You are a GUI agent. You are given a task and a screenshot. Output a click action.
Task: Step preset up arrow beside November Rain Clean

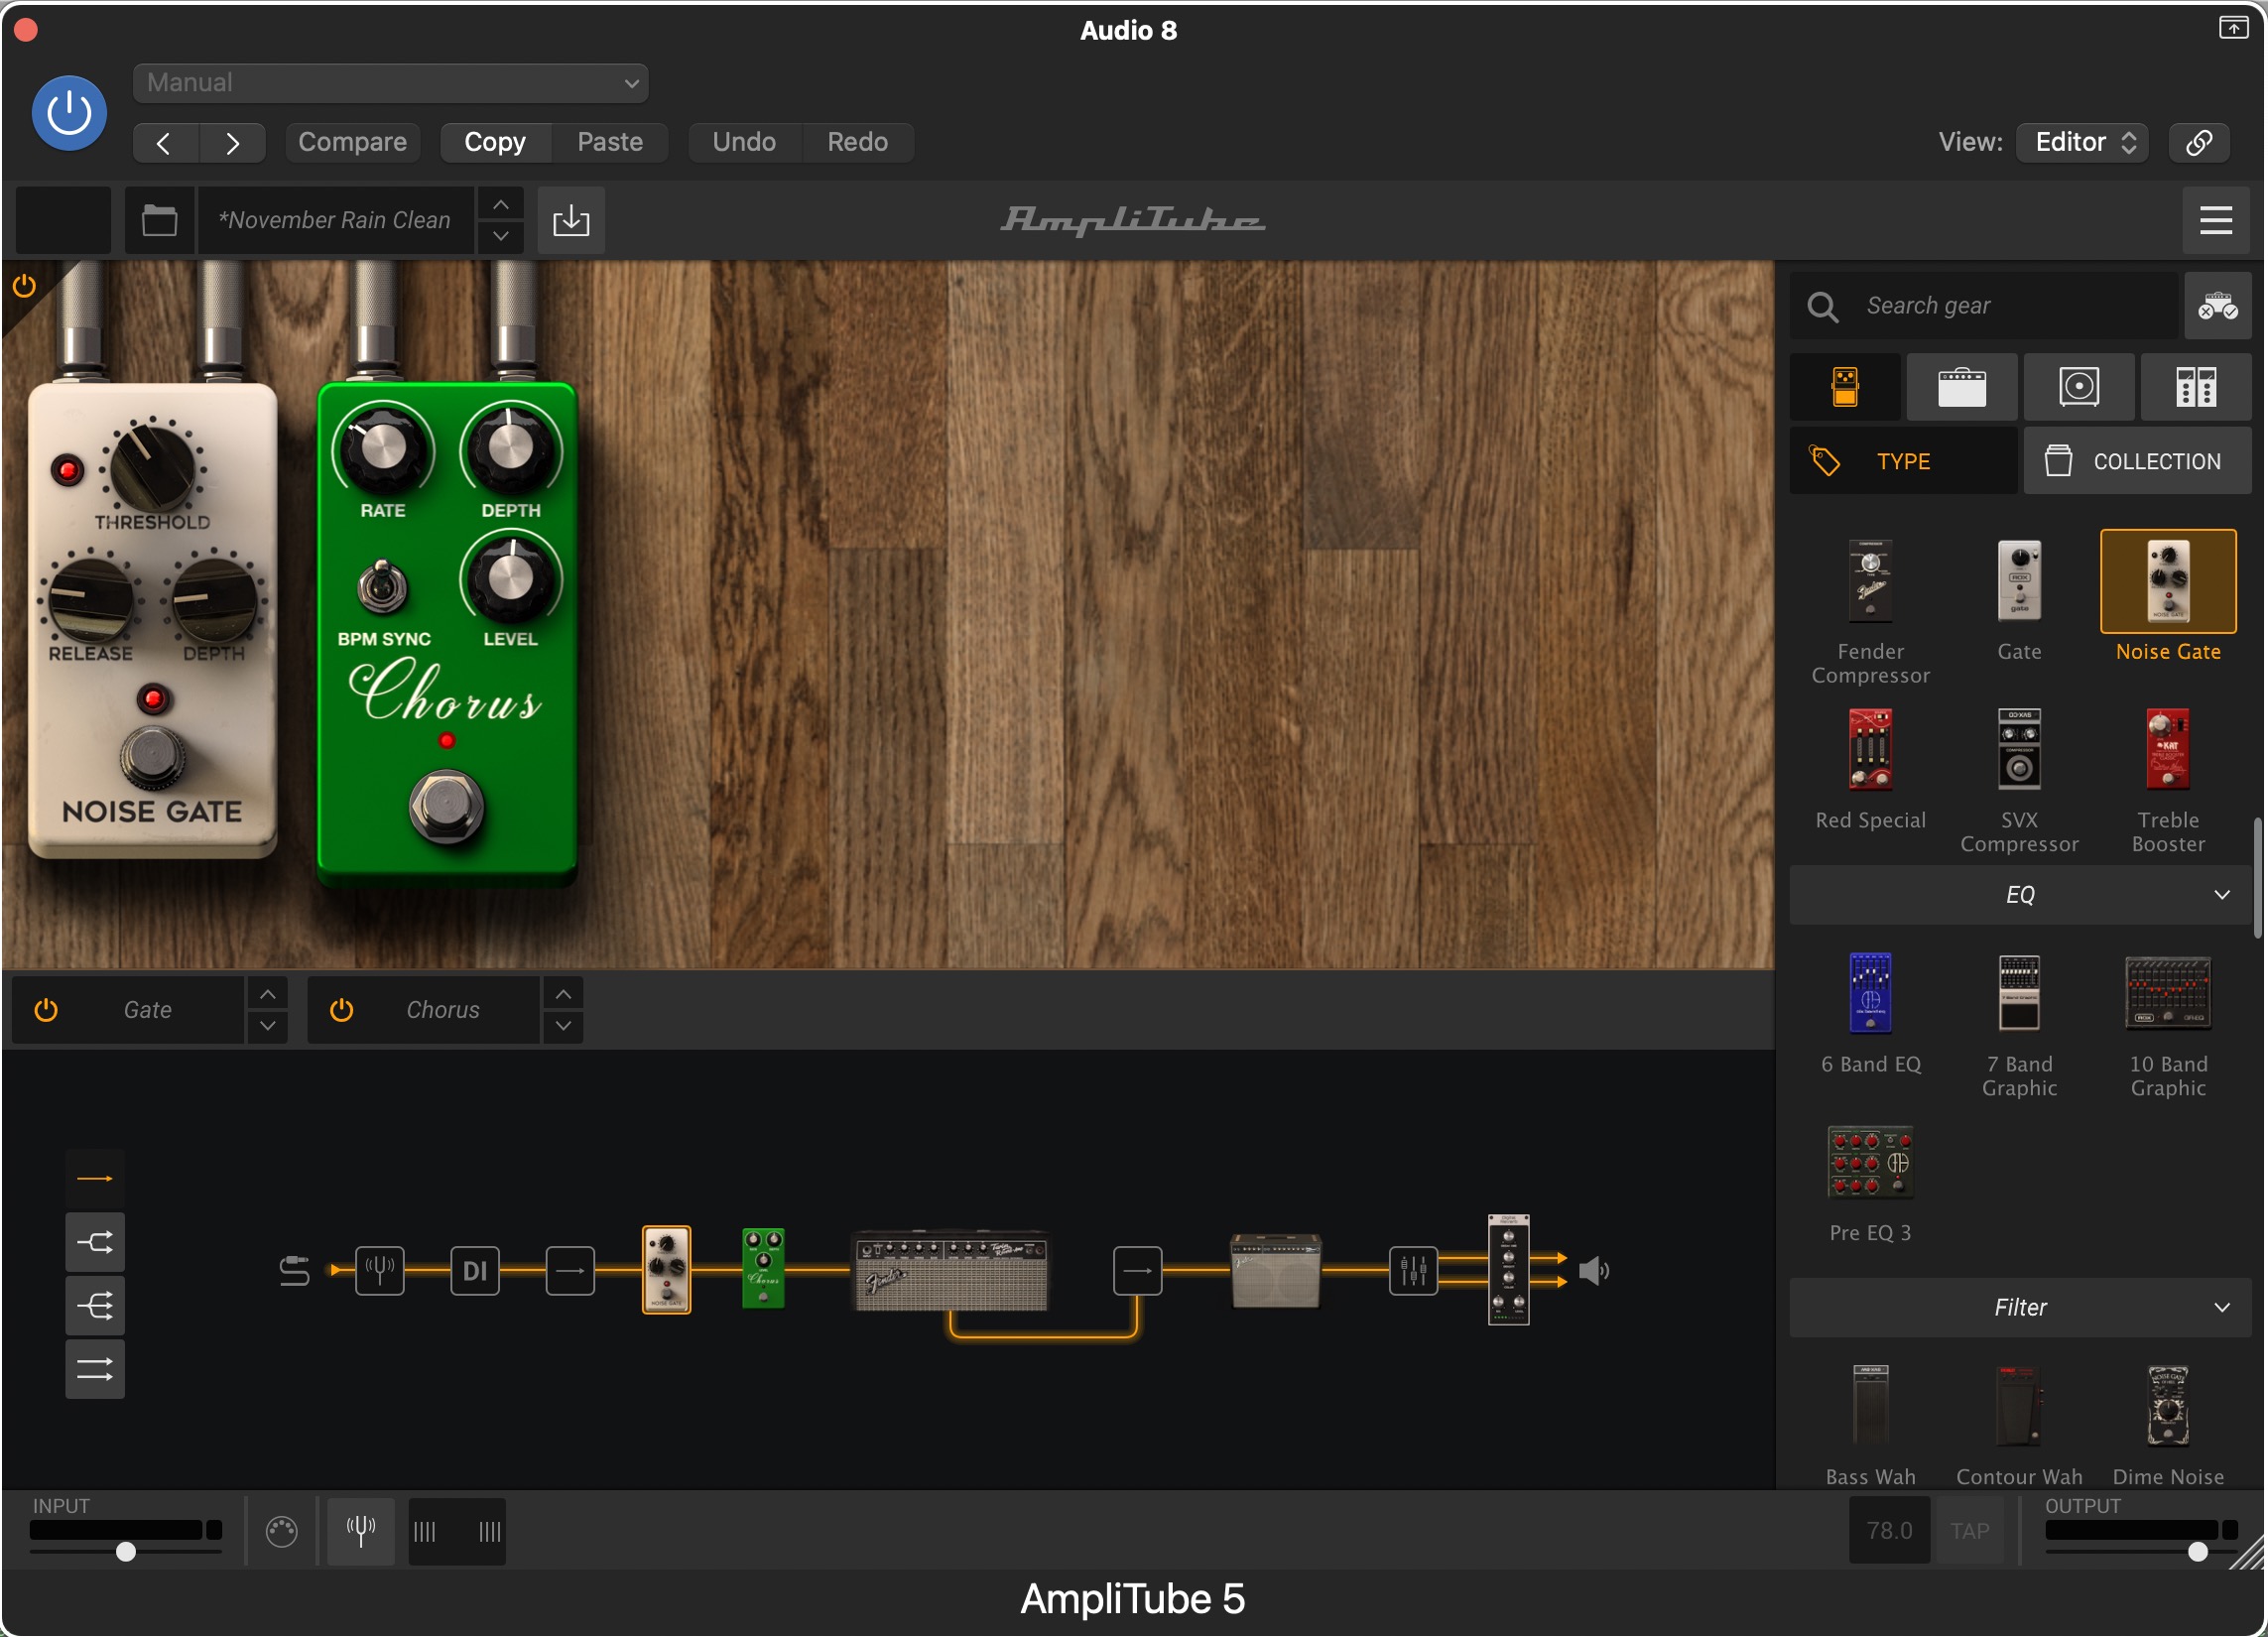[x=501, y=205]
